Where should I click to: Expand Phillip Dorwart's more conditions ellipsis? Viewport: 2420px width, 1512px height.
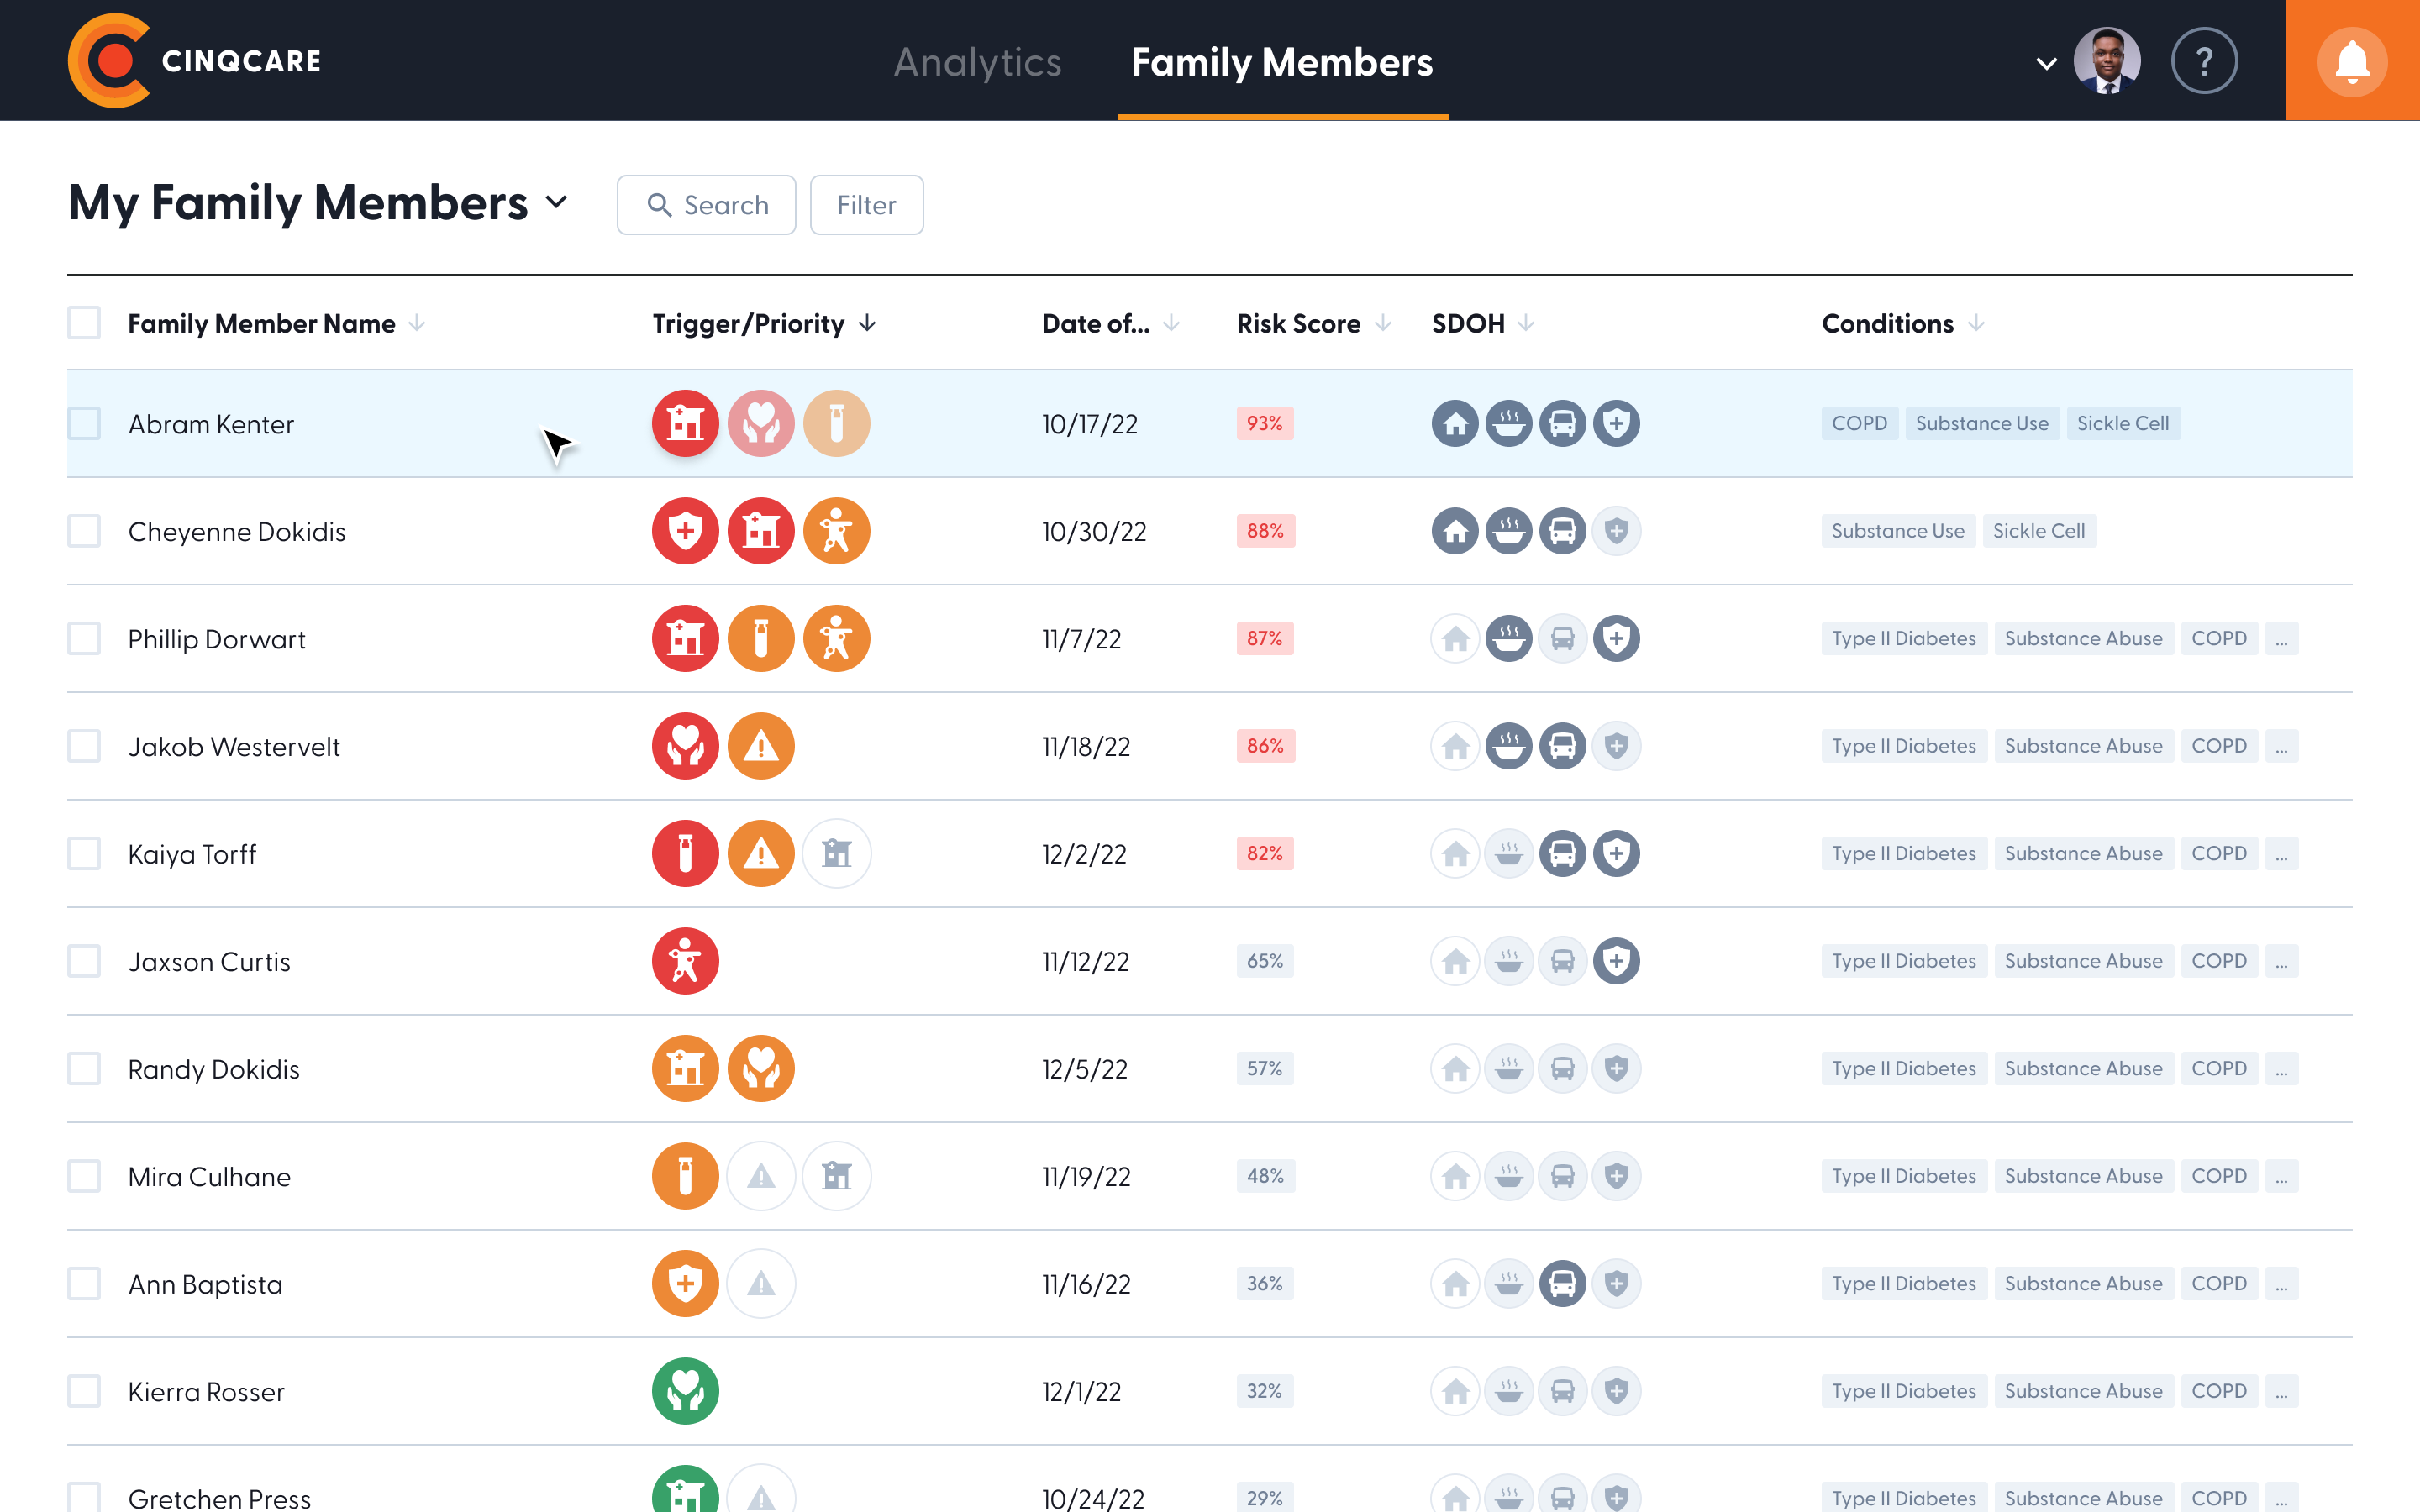2281,638
